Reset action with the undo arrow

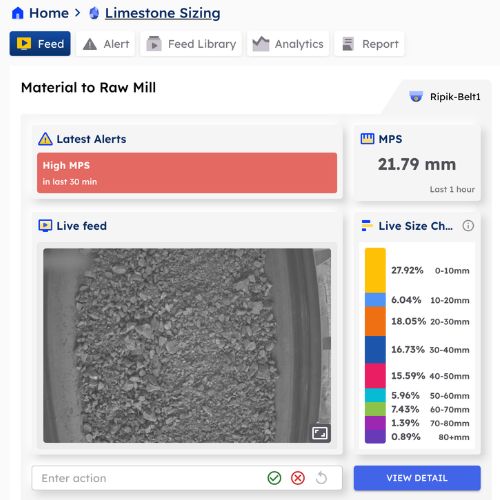(x=321, y=478)
